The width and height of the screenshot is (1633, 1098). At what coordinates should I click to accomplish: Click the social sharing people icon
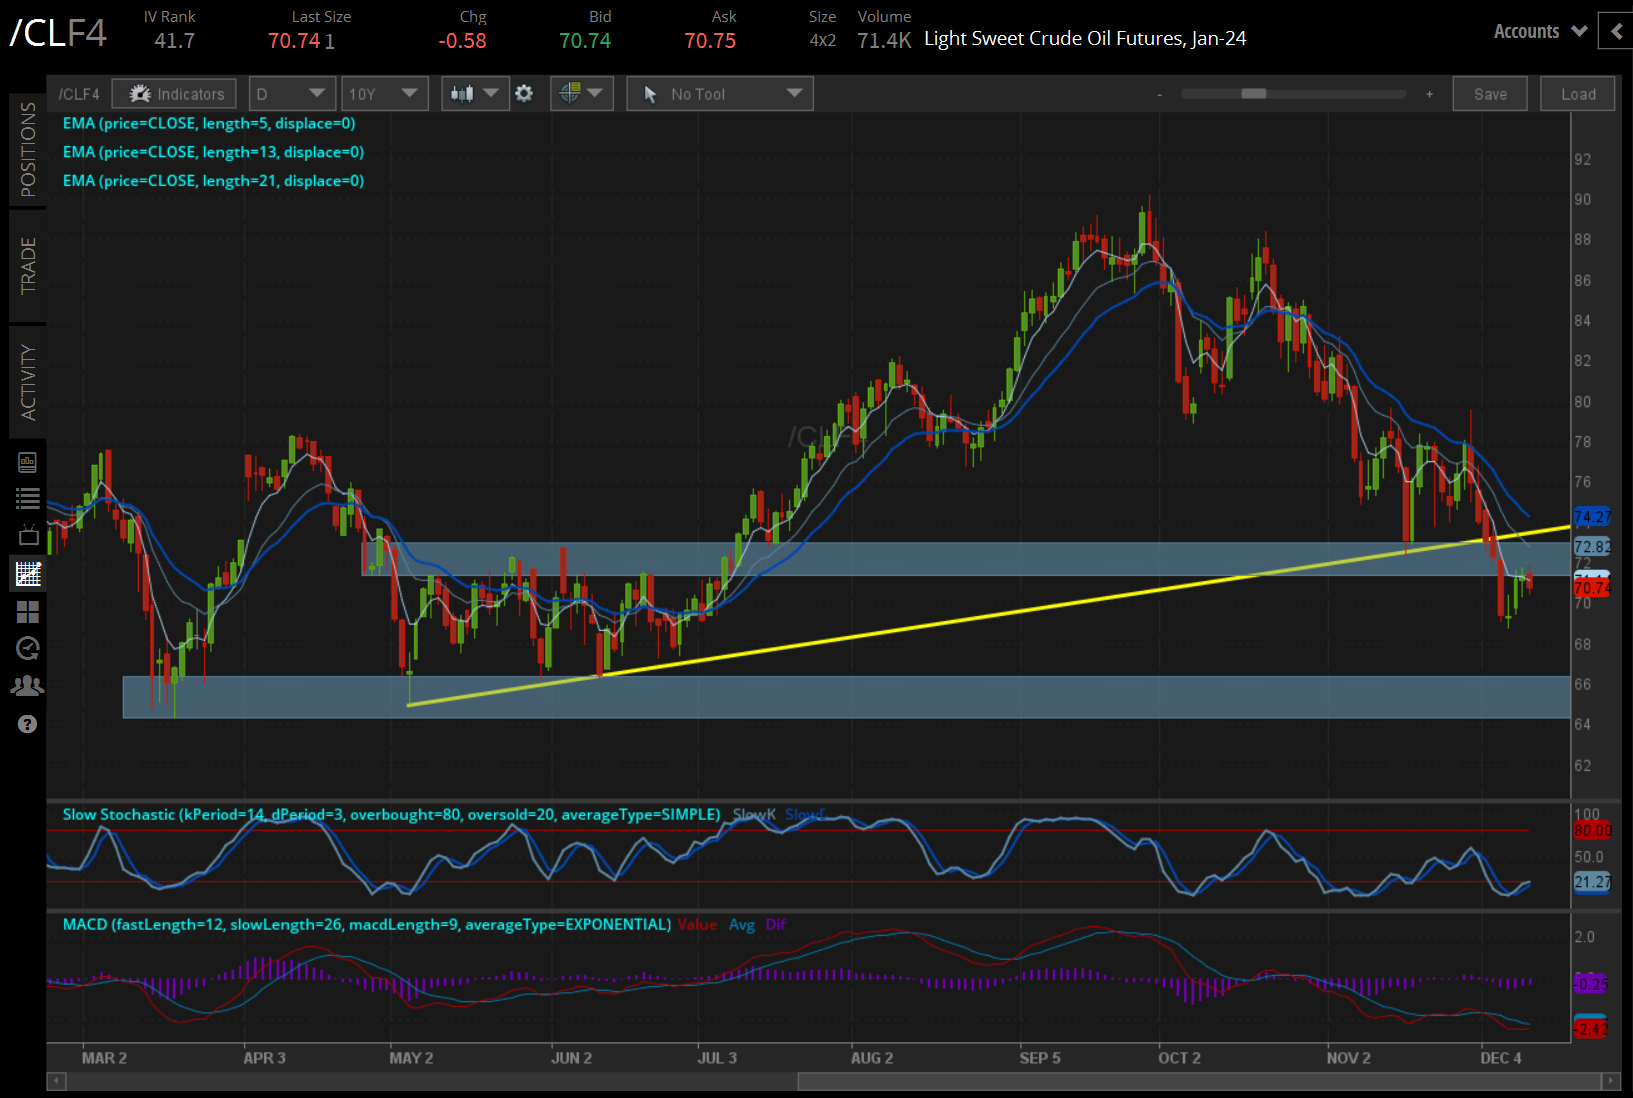[x=28, y=685]
